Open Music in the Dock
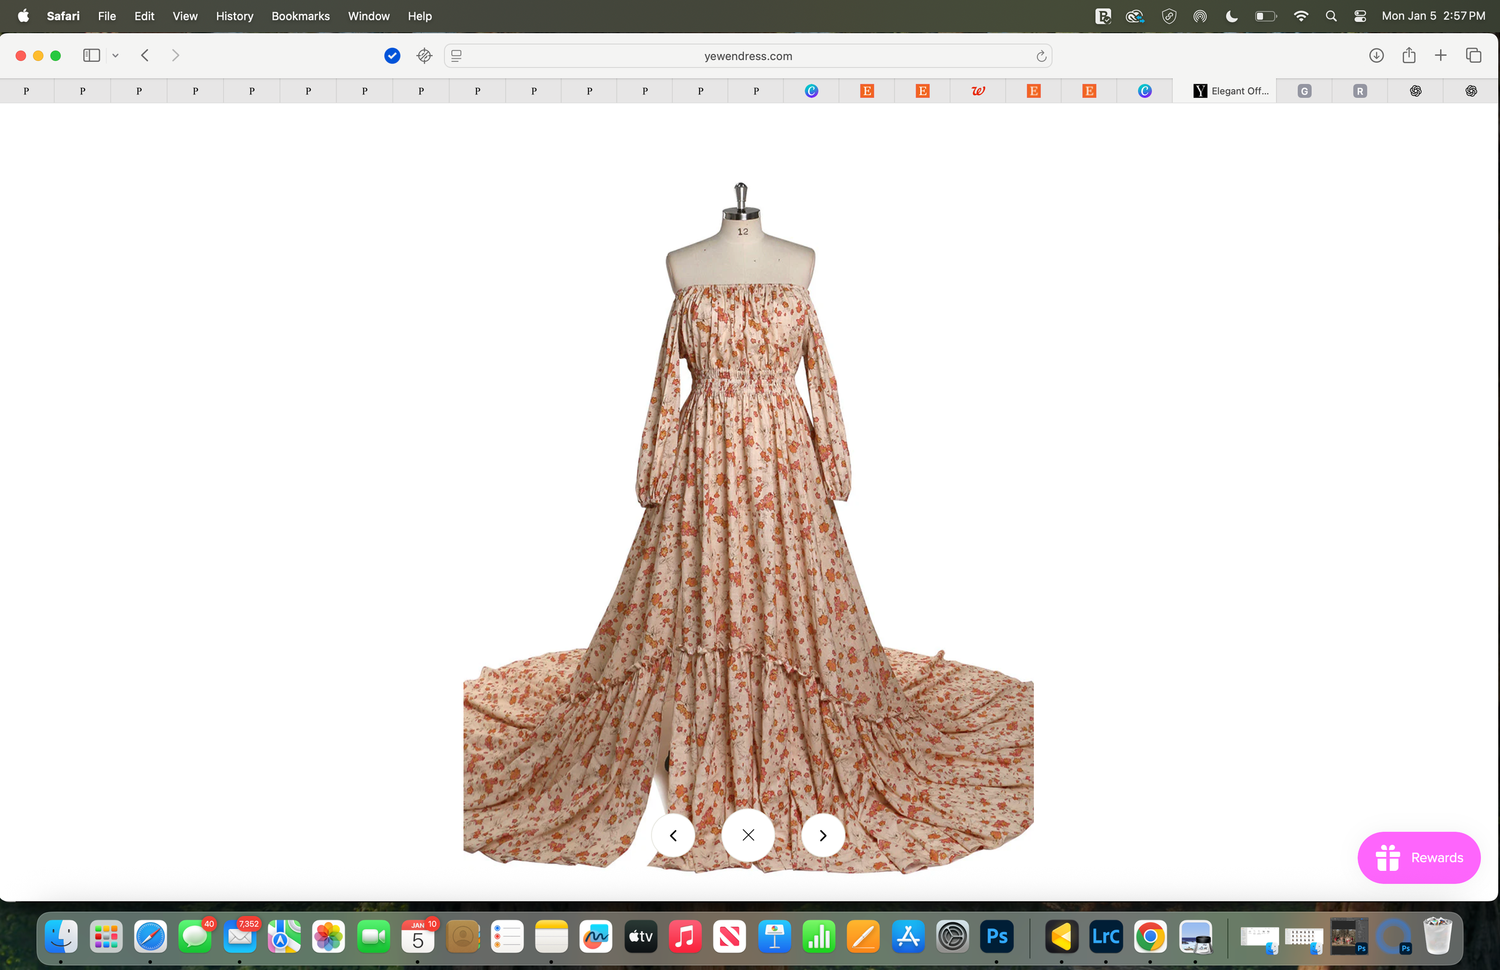This screenshot has width=1500, height=970. (x=685, y=937)
